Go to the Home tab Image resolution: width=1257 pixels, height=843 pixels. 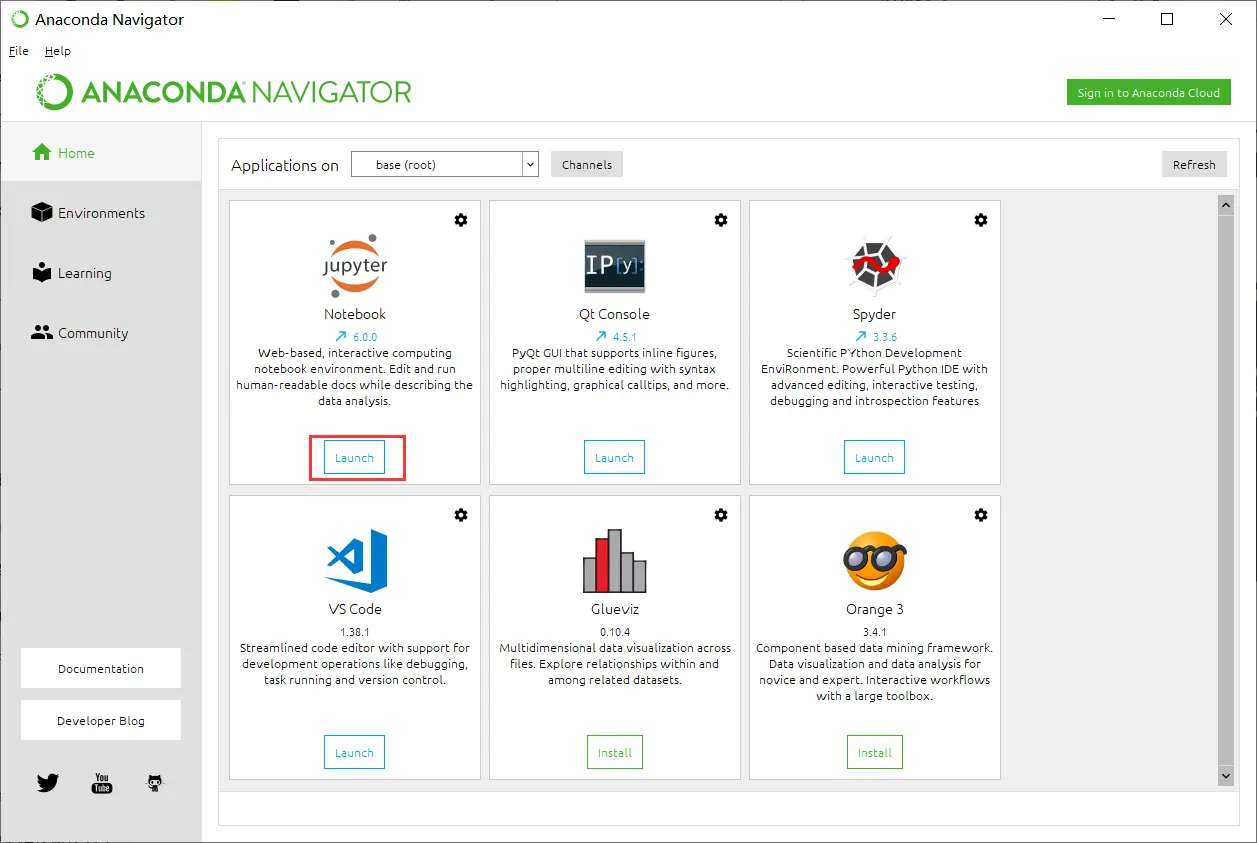(x=101, y=153)
